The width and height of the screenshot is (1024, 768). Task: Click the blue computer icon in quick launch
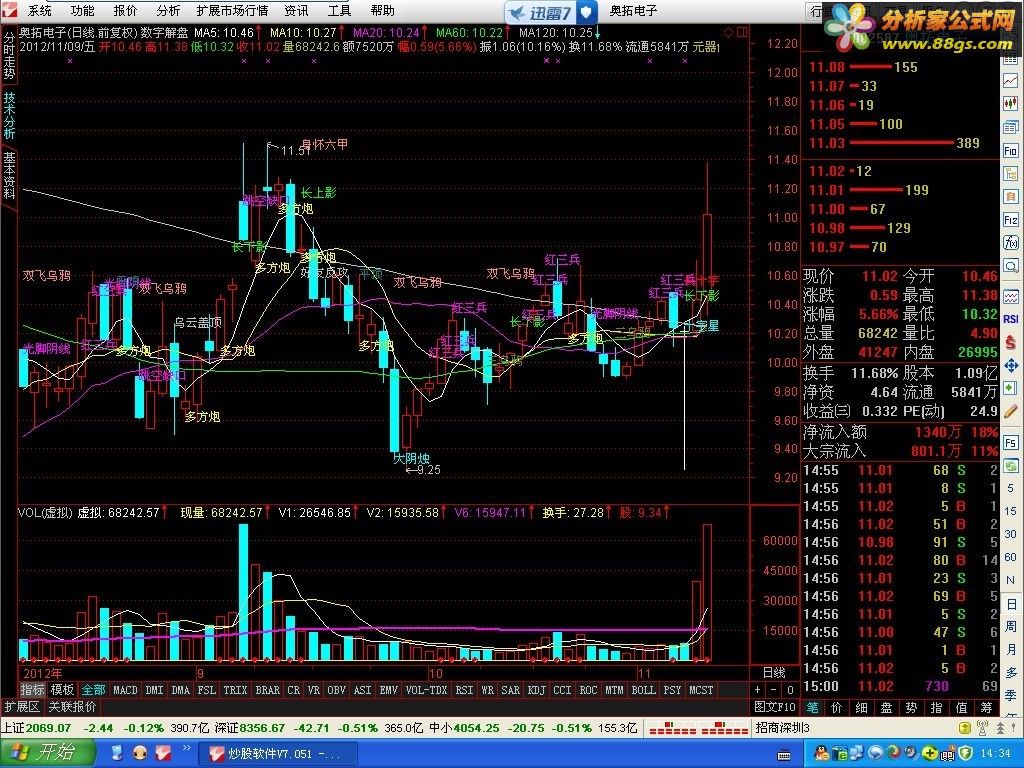(118, 753)
